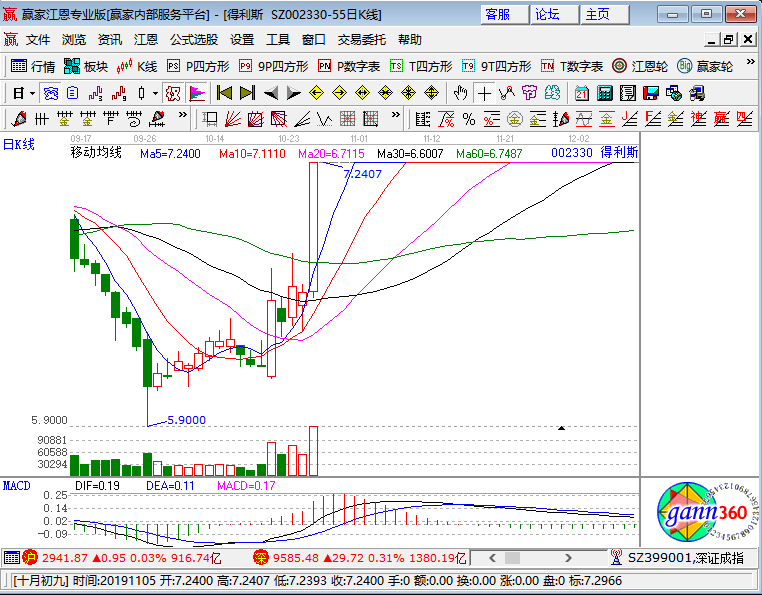Click the purple 节 icon

coord(529,93)
